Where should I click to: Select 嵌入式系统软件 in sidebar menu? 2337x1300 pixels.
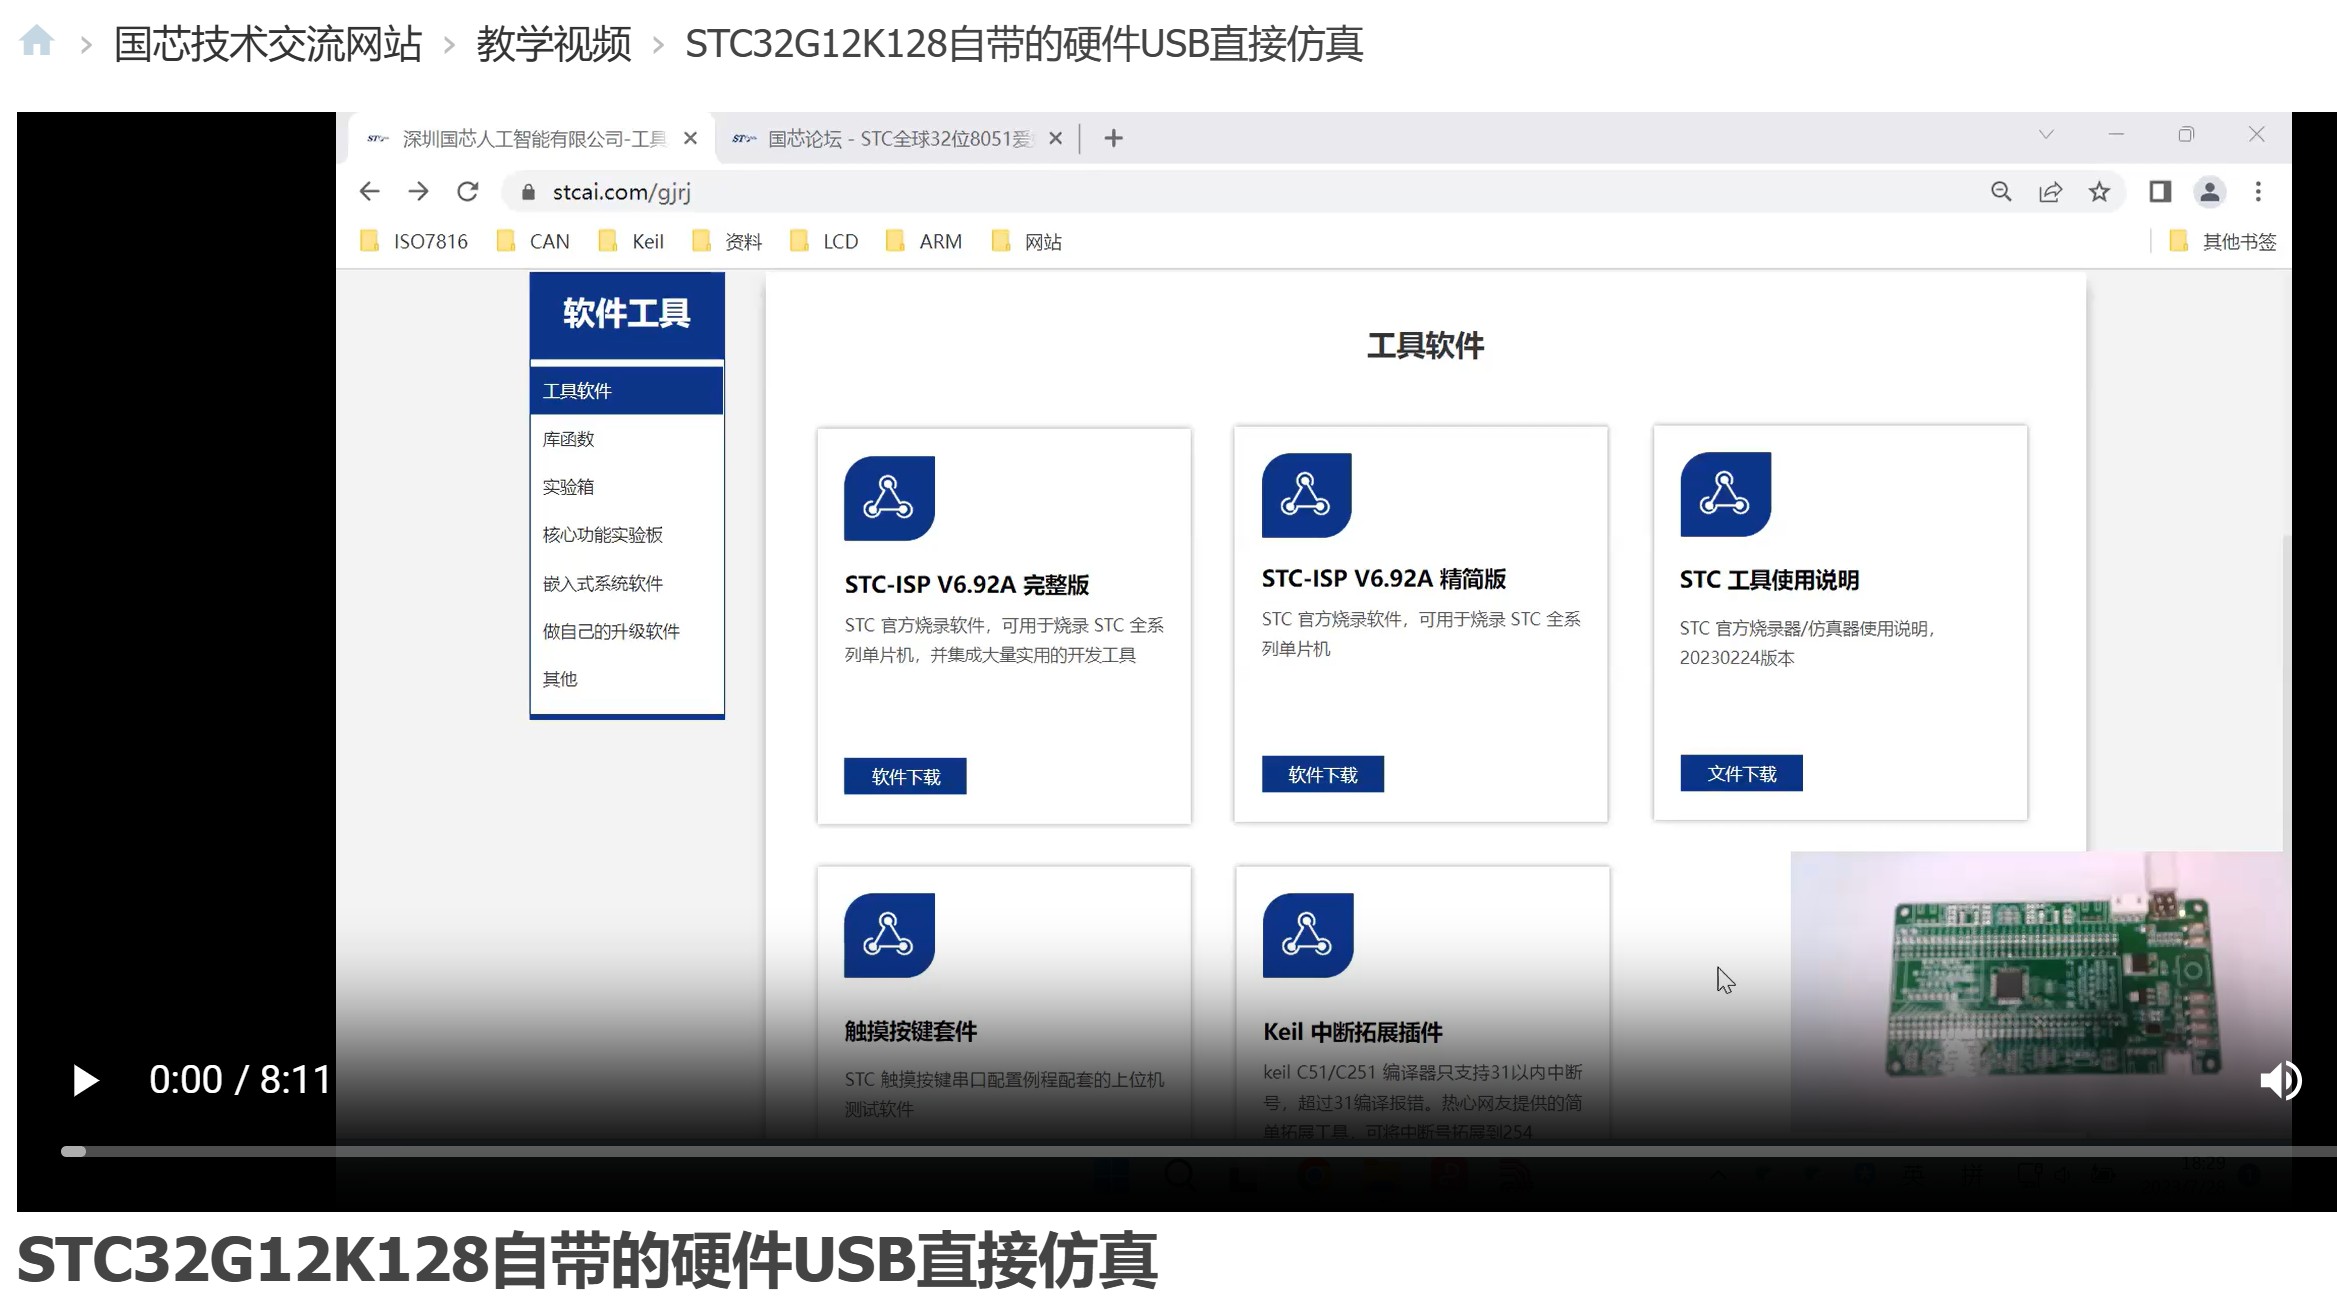tap(627, 582)
